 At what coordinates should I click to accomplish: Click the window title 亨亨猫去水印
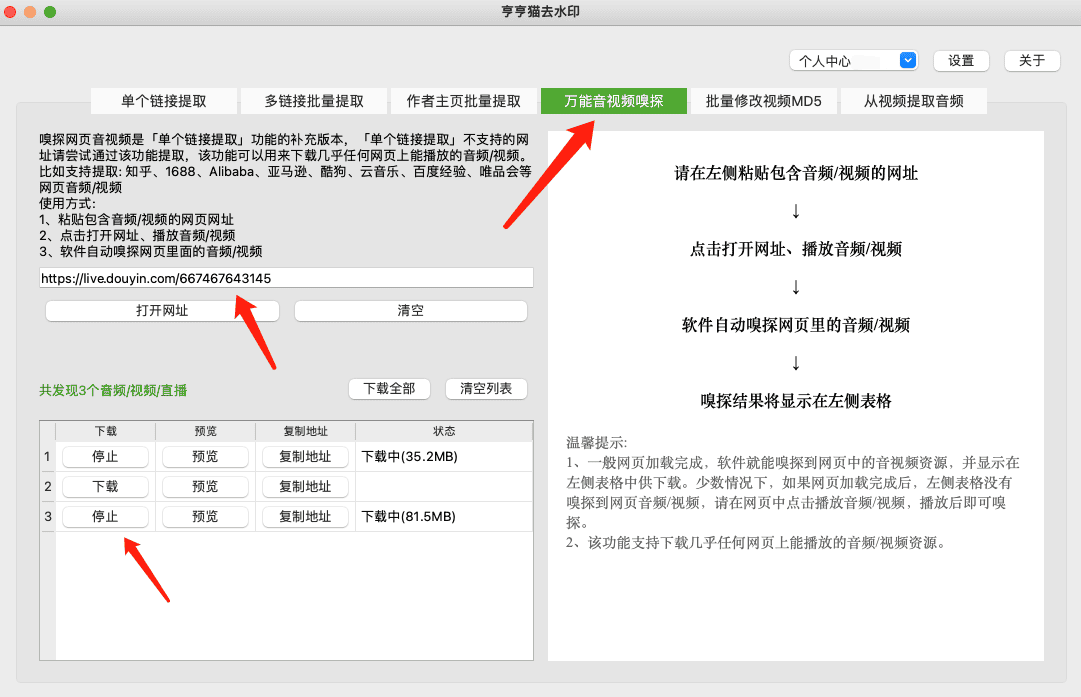(x=540, y=12)
